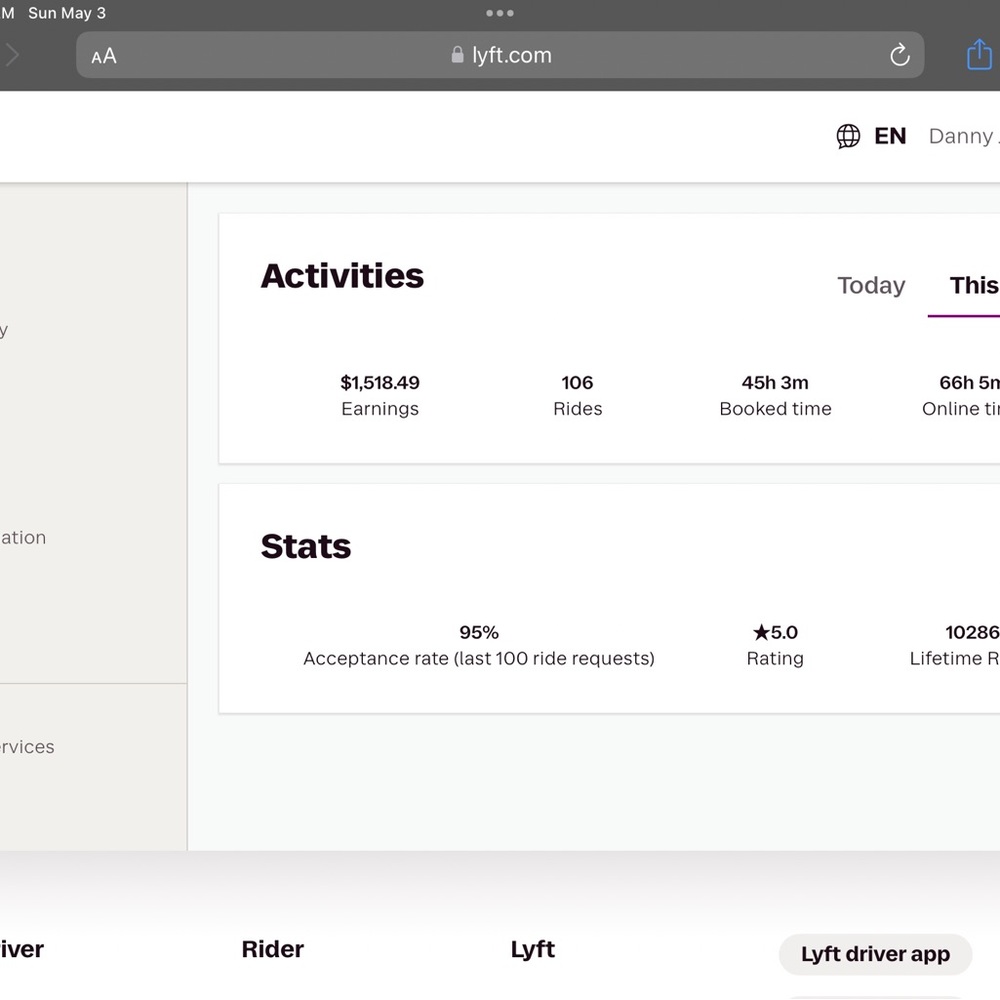Click the Stats heading
Viewport: 1000px width, 1000px height.
pos(305,547)
